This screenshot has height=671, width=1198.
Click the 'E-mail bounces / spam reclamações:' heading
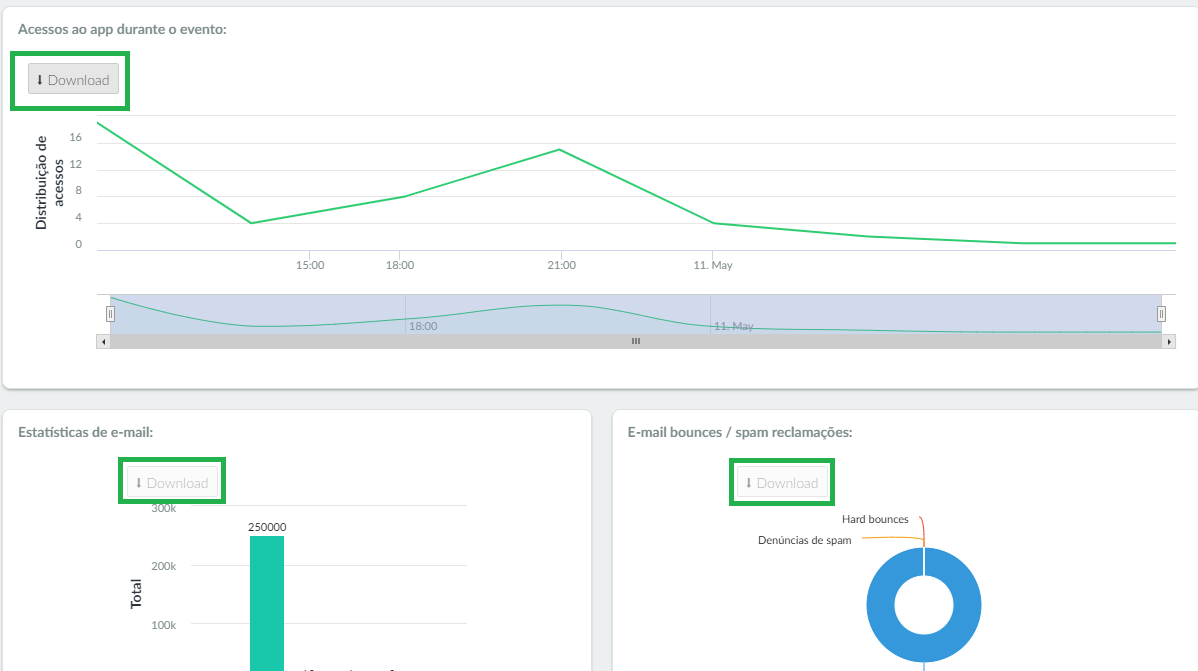pyautogui.click(x=740, y=432)
